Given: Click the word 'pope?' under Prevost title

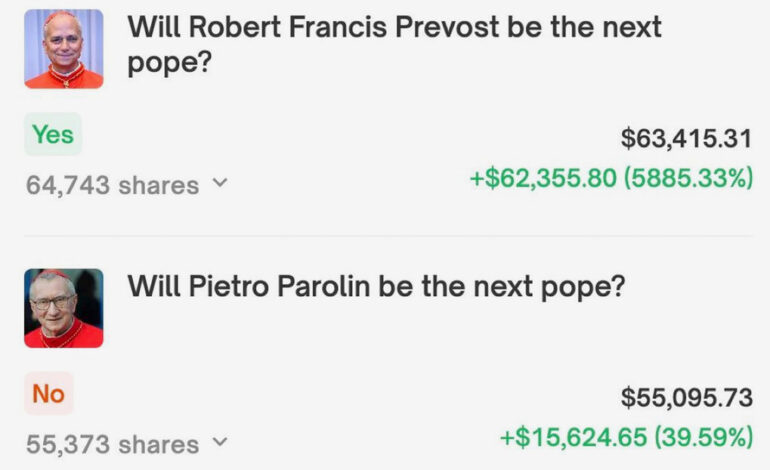Looking at the screenshot, I should point(170,64).
